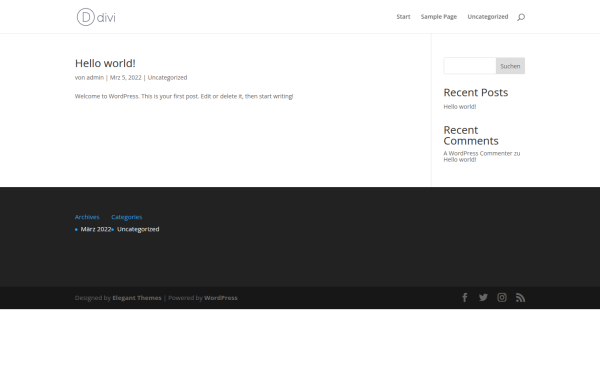Open the RSS feed icon in footer
The image size is (600, 375).
click(520, 298)
